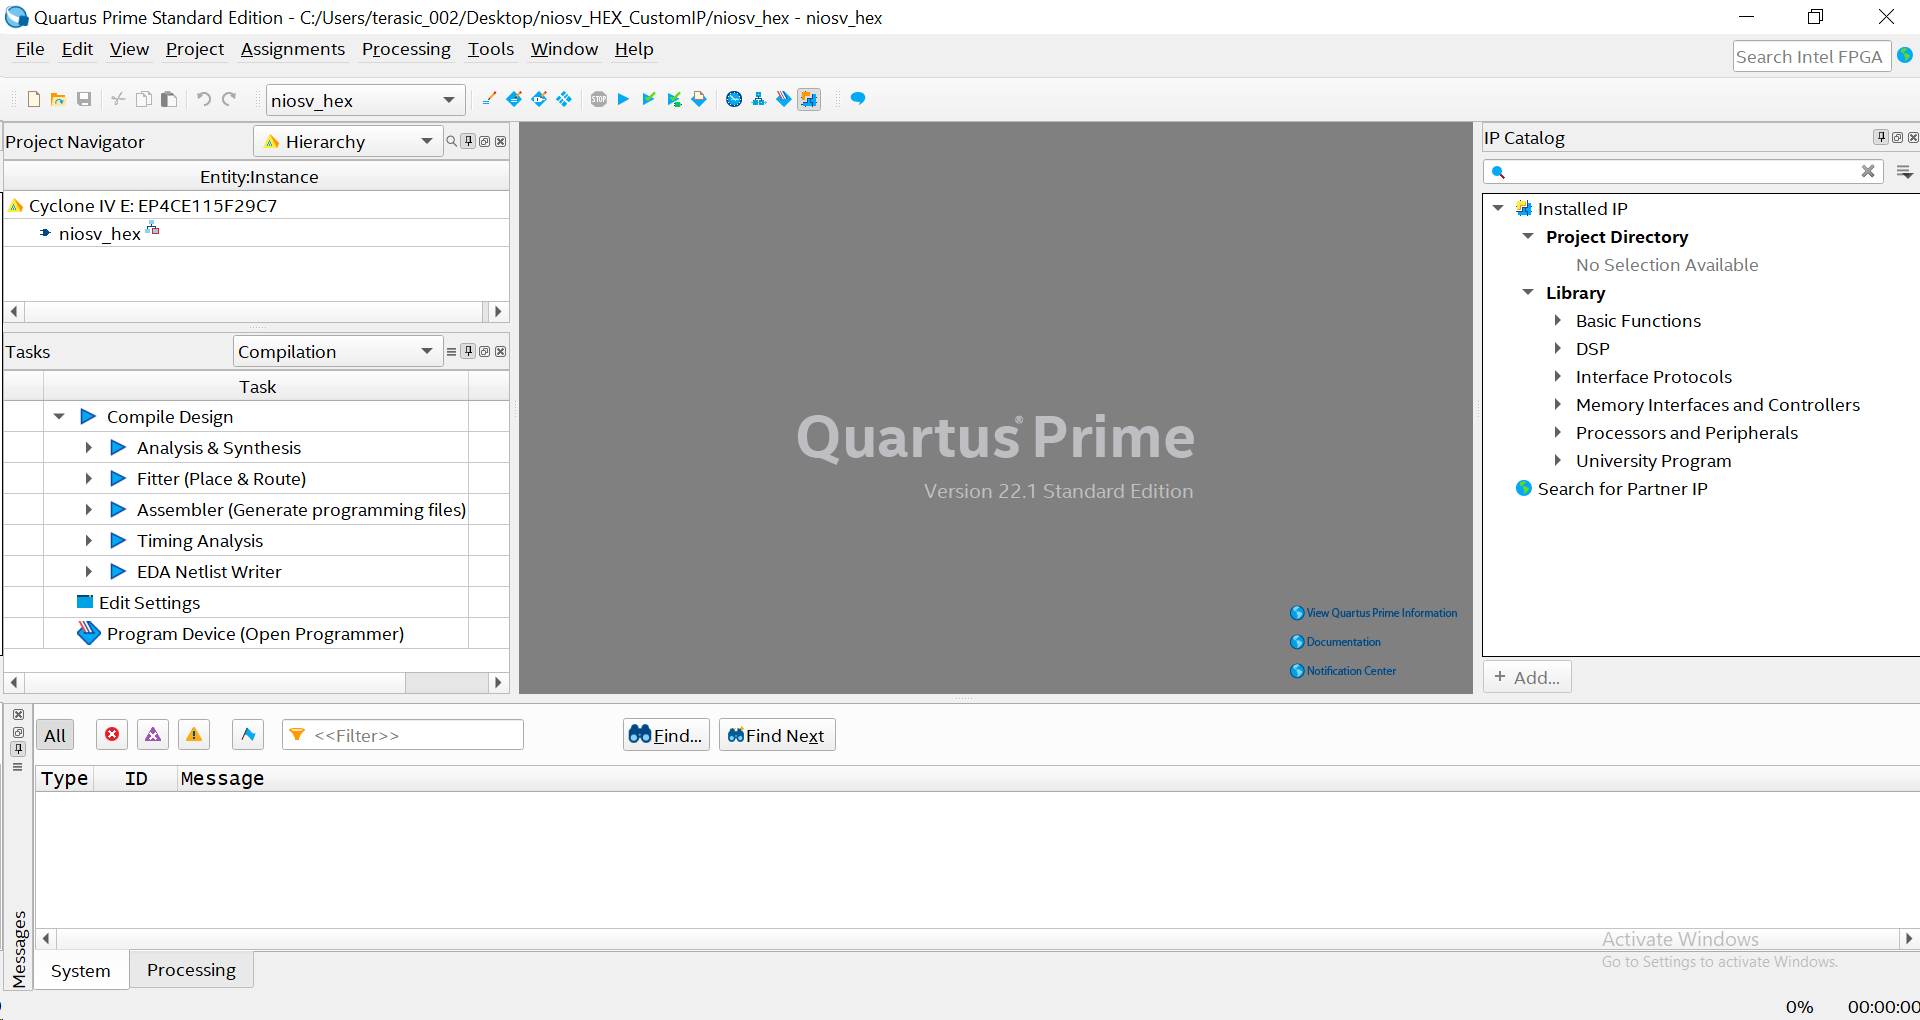Click the Redo arrow icon
1920x1020 pixels.
(x=229, y=99)
